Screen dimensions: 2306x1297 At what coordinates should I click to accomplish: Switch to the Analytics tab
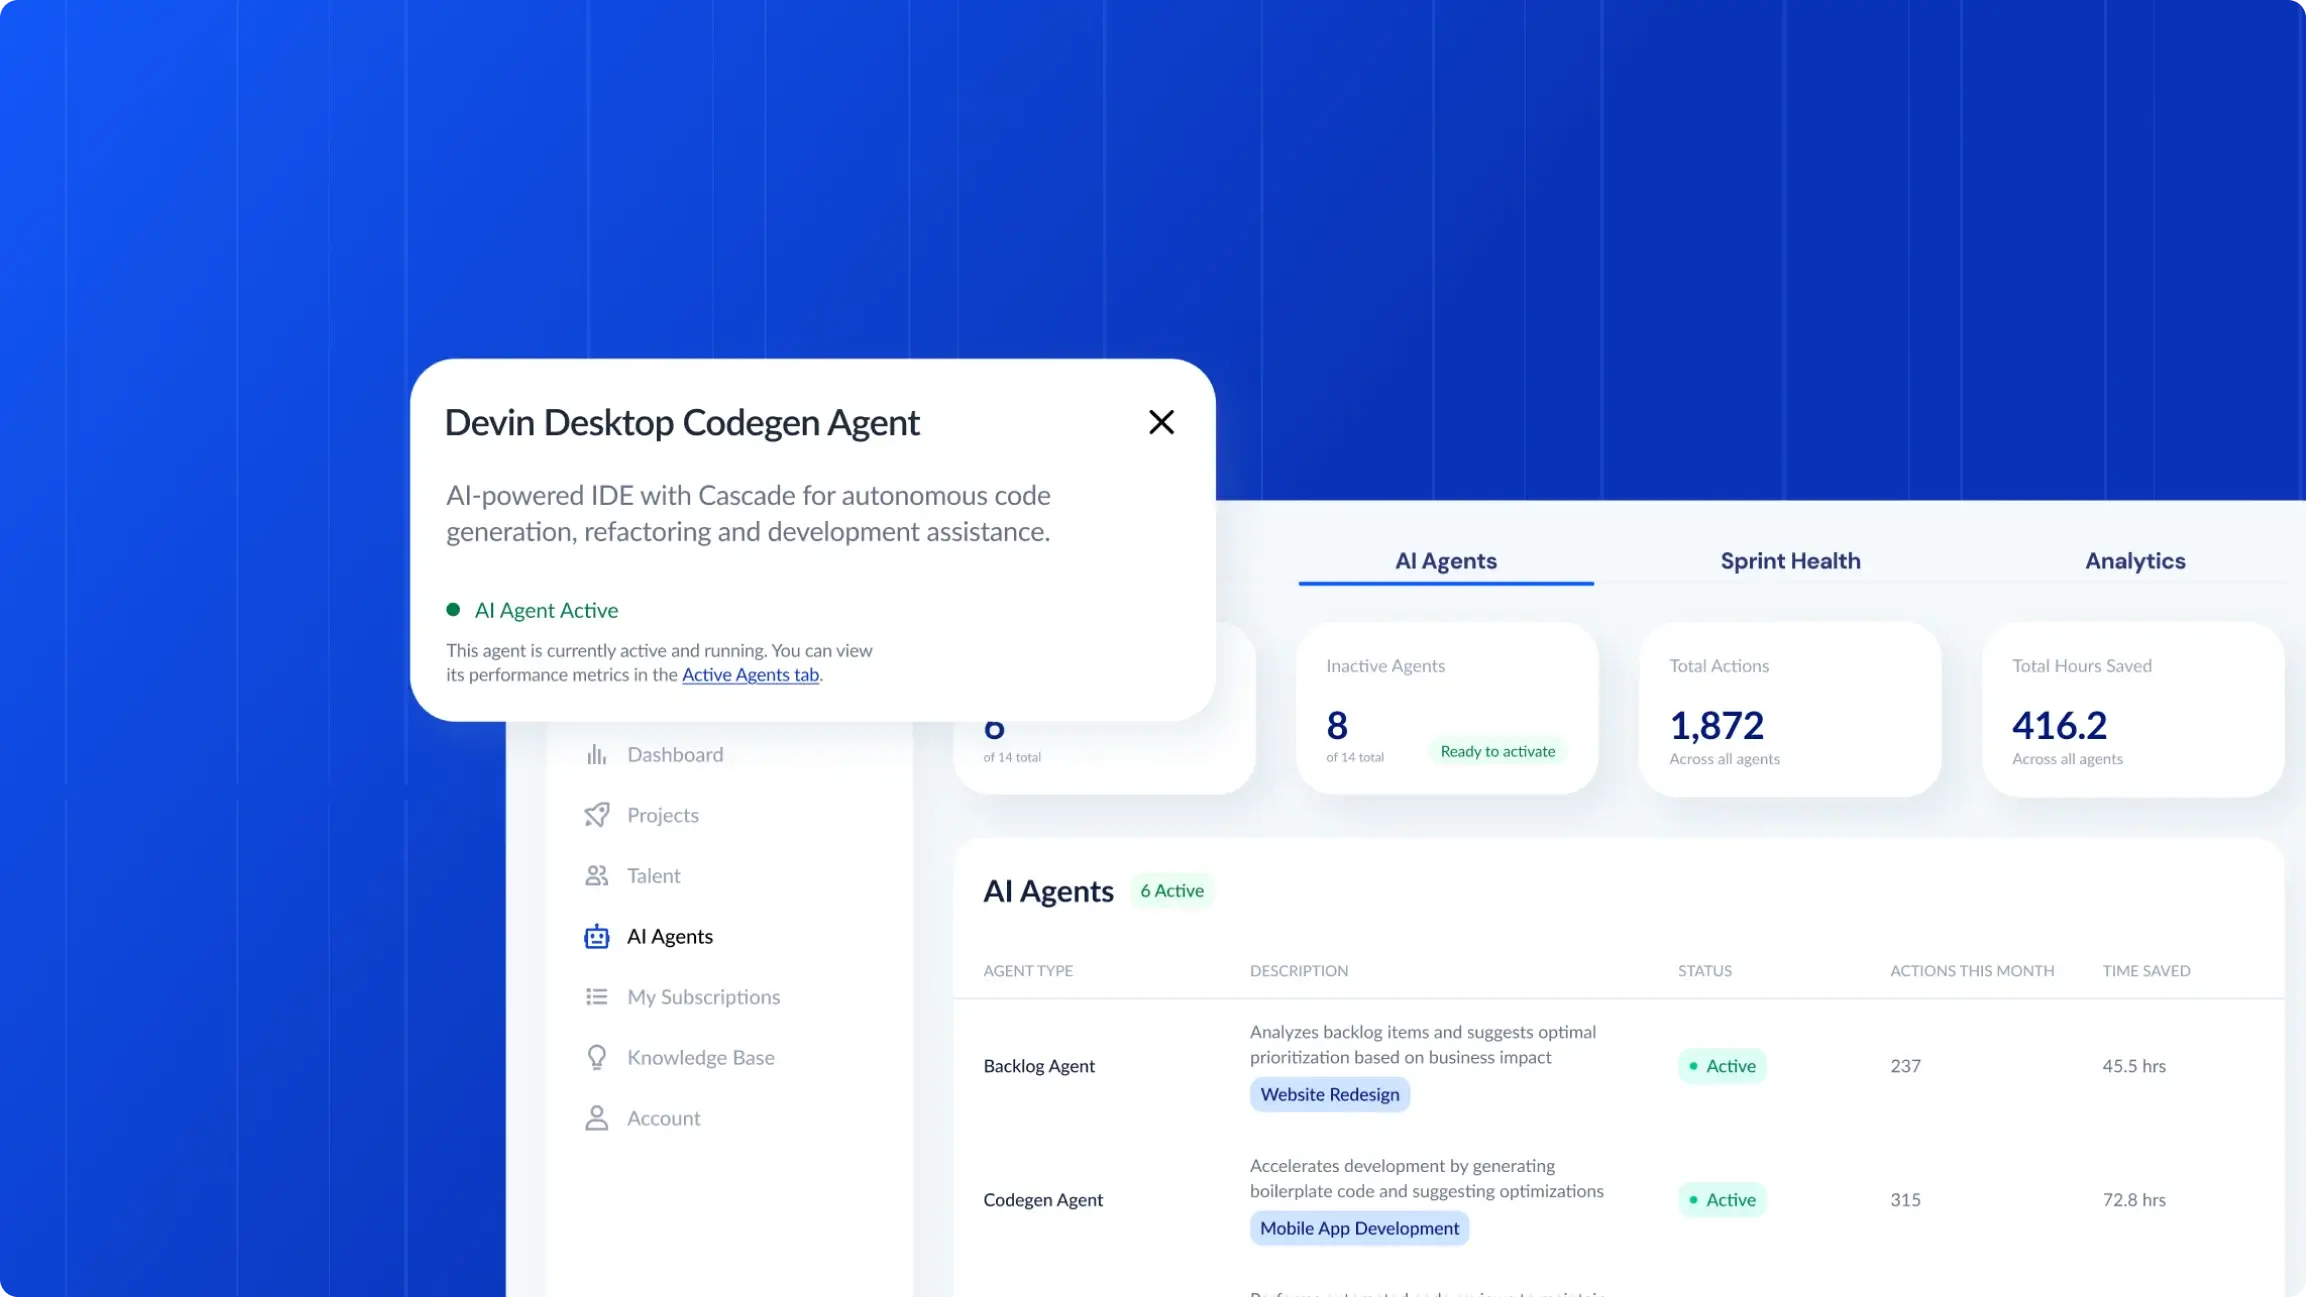2135,561
